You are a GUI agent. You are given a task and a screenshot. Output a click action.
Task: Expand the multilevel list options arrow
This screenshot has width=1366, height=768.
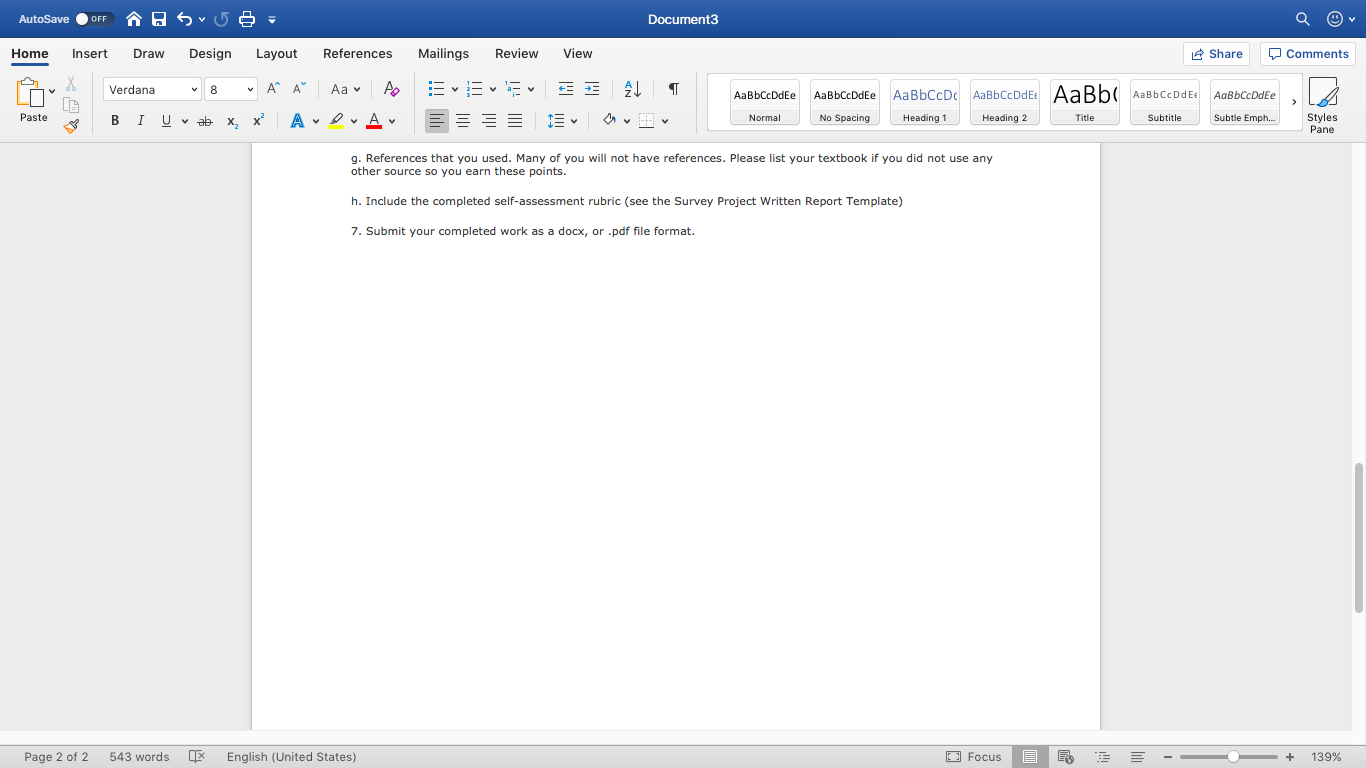(x=531, y=89)
